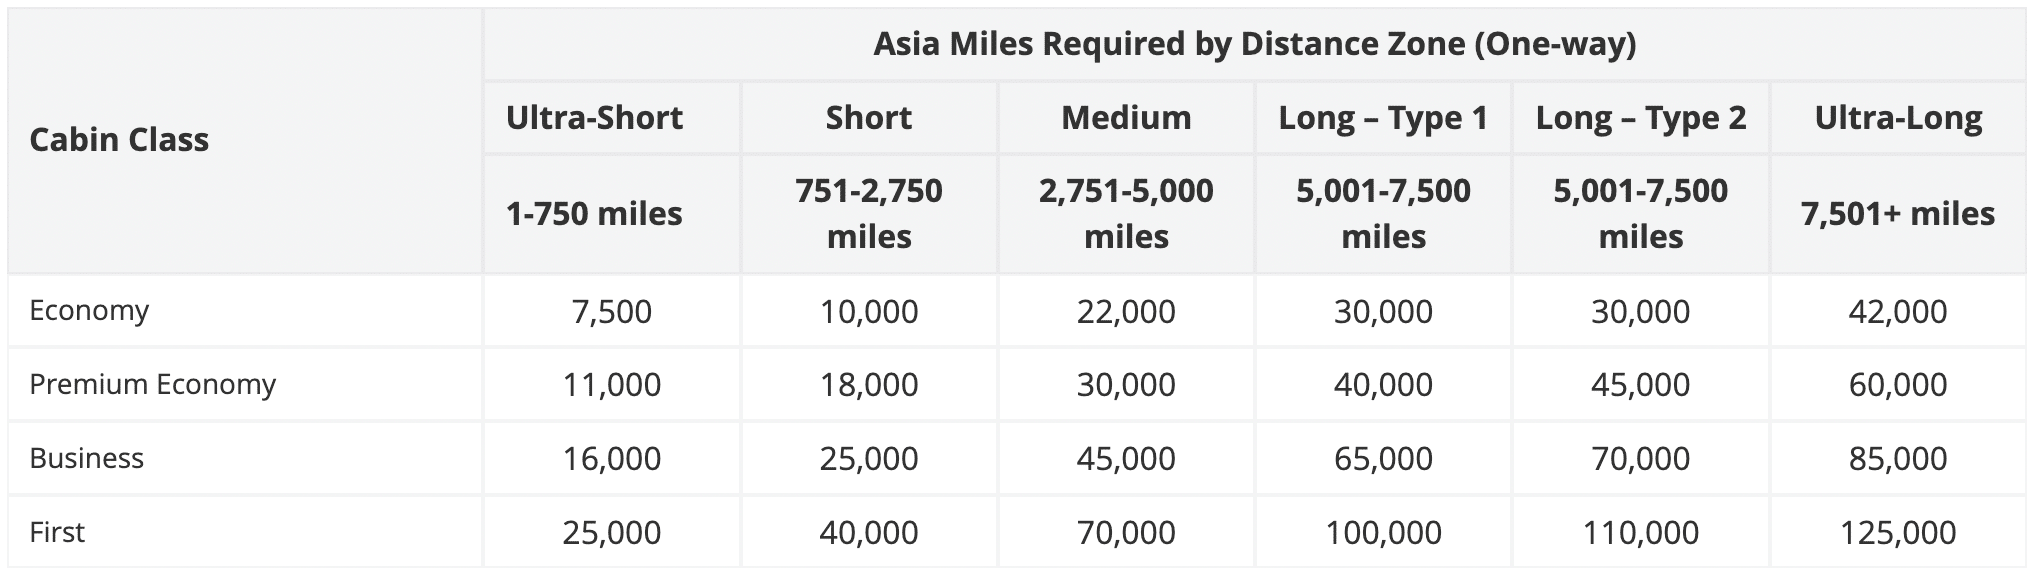
Task: Select the Premium Economy row label
Action: [152, 385]
